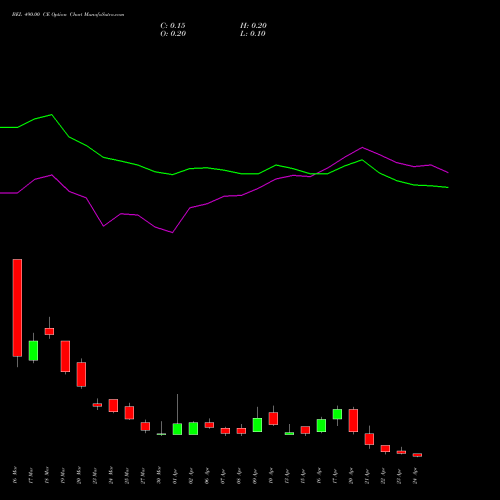Click the last red candle for 24 Apr
Viewport: 500px width, 500px height.
[417, 455]
